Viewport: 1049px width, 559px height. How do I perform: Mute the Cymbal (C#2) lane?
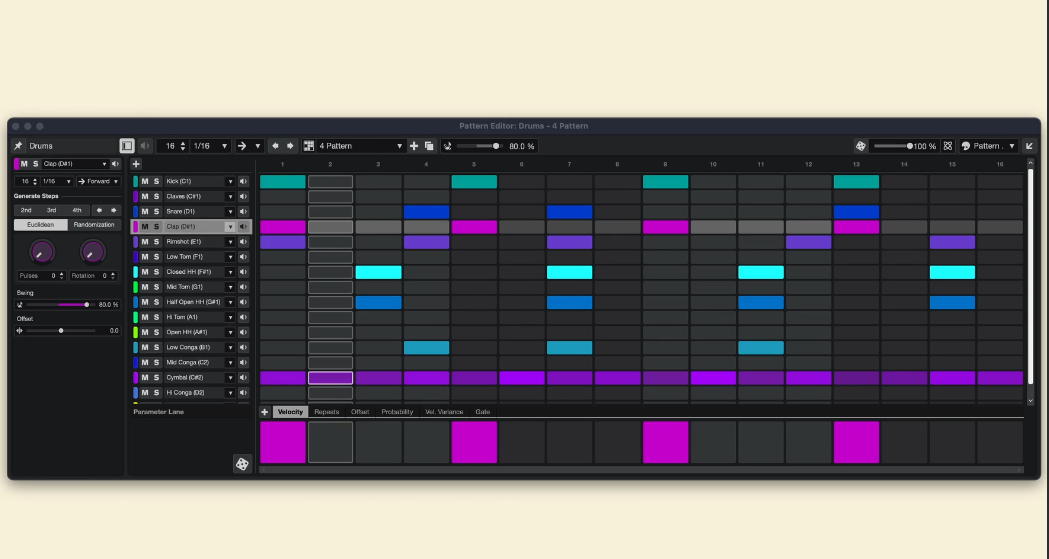click(145, 378)
